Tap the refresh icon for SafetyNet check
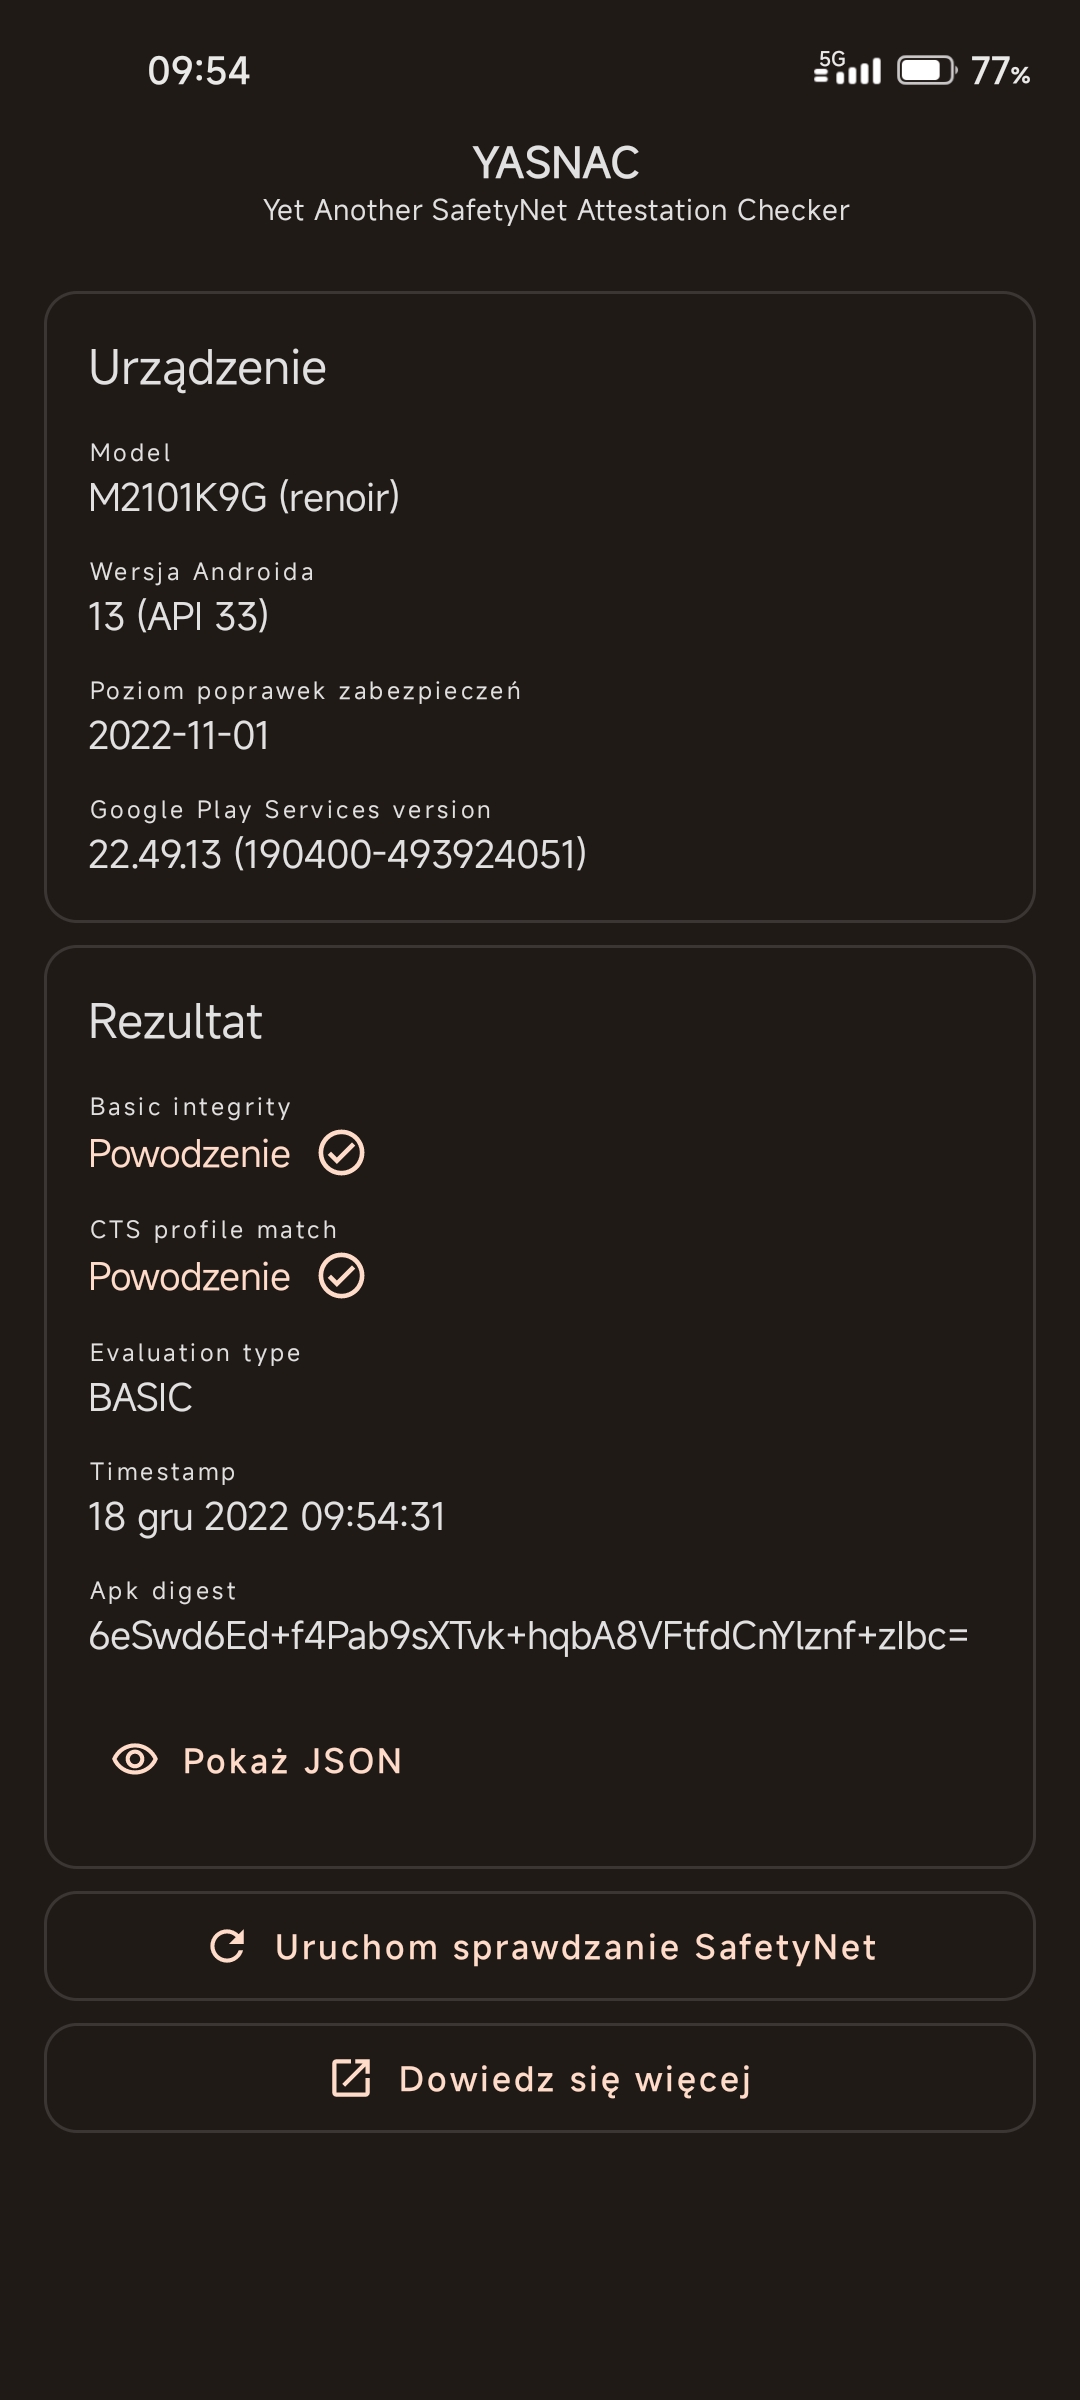Image resolution: width=1080 pixels, height=2400 pixels. 228,1946
